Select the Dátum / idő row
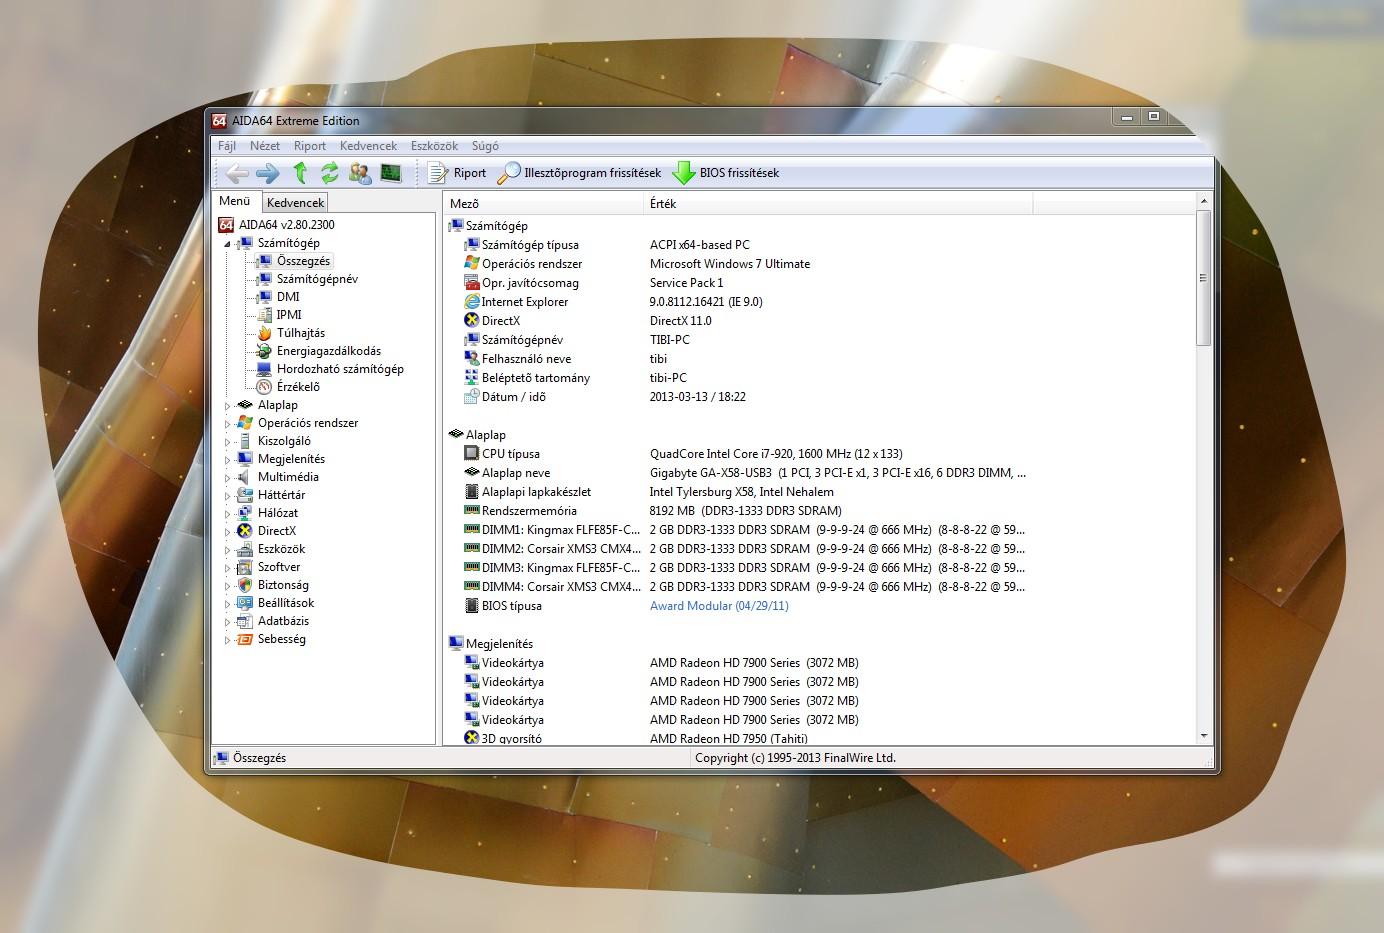 click(819, 397)
